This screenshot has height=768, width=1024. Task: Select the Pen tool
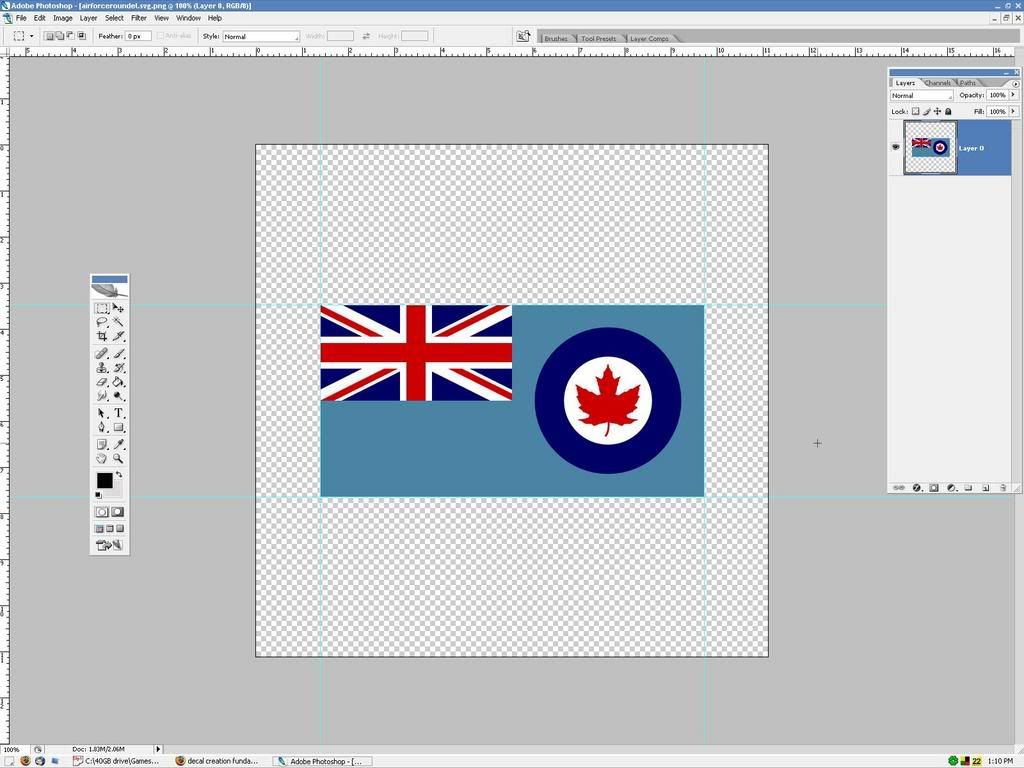(102, 428)
